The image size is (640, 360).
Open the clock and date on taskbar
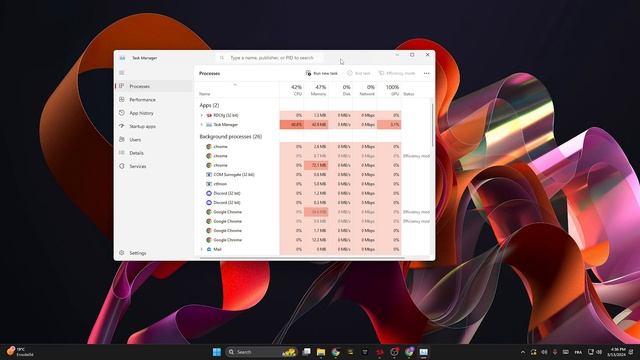click(616, 352)
